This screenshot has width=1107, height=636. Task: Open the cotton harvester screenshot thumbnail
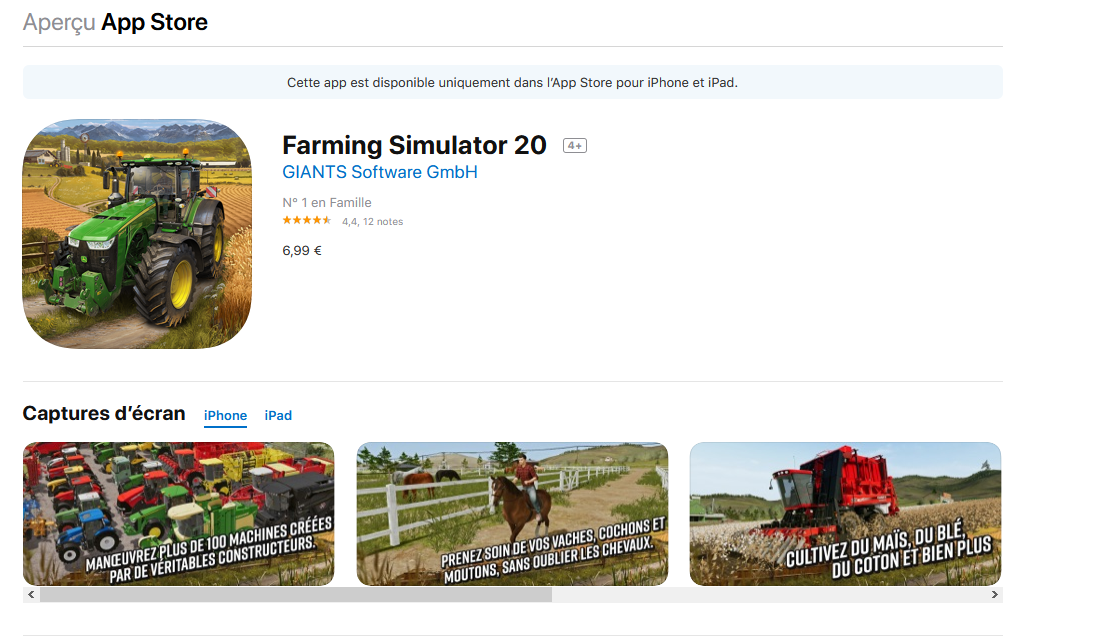(845, 514)
